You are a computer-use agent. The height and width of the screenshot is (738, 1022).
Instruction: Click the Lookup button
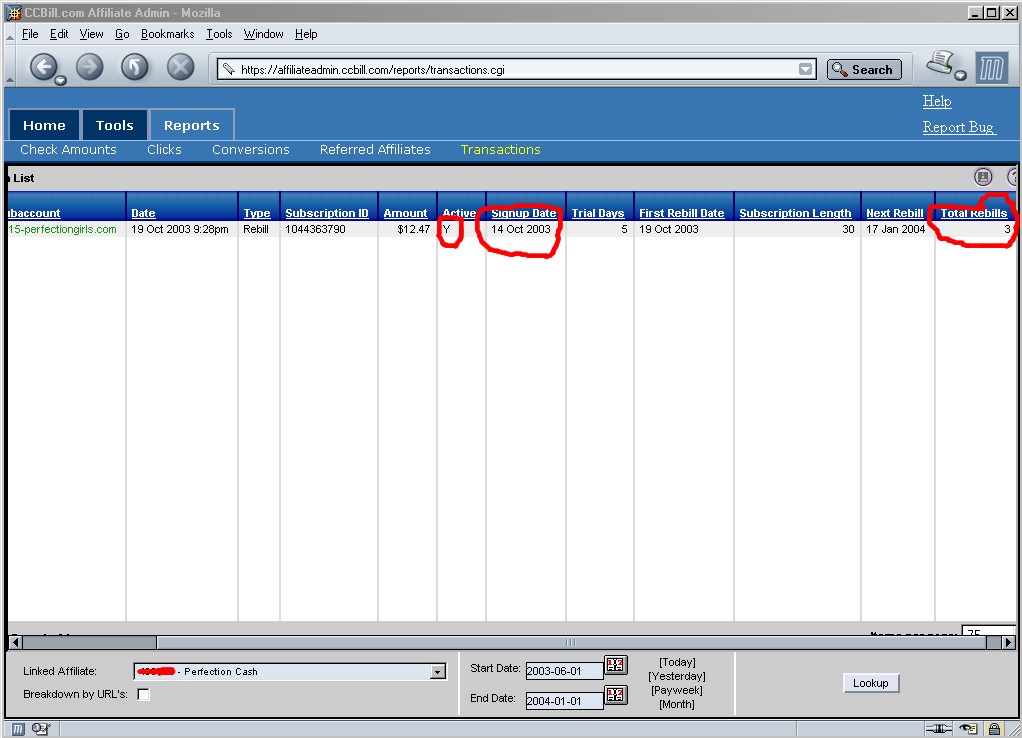coord(870,683)
